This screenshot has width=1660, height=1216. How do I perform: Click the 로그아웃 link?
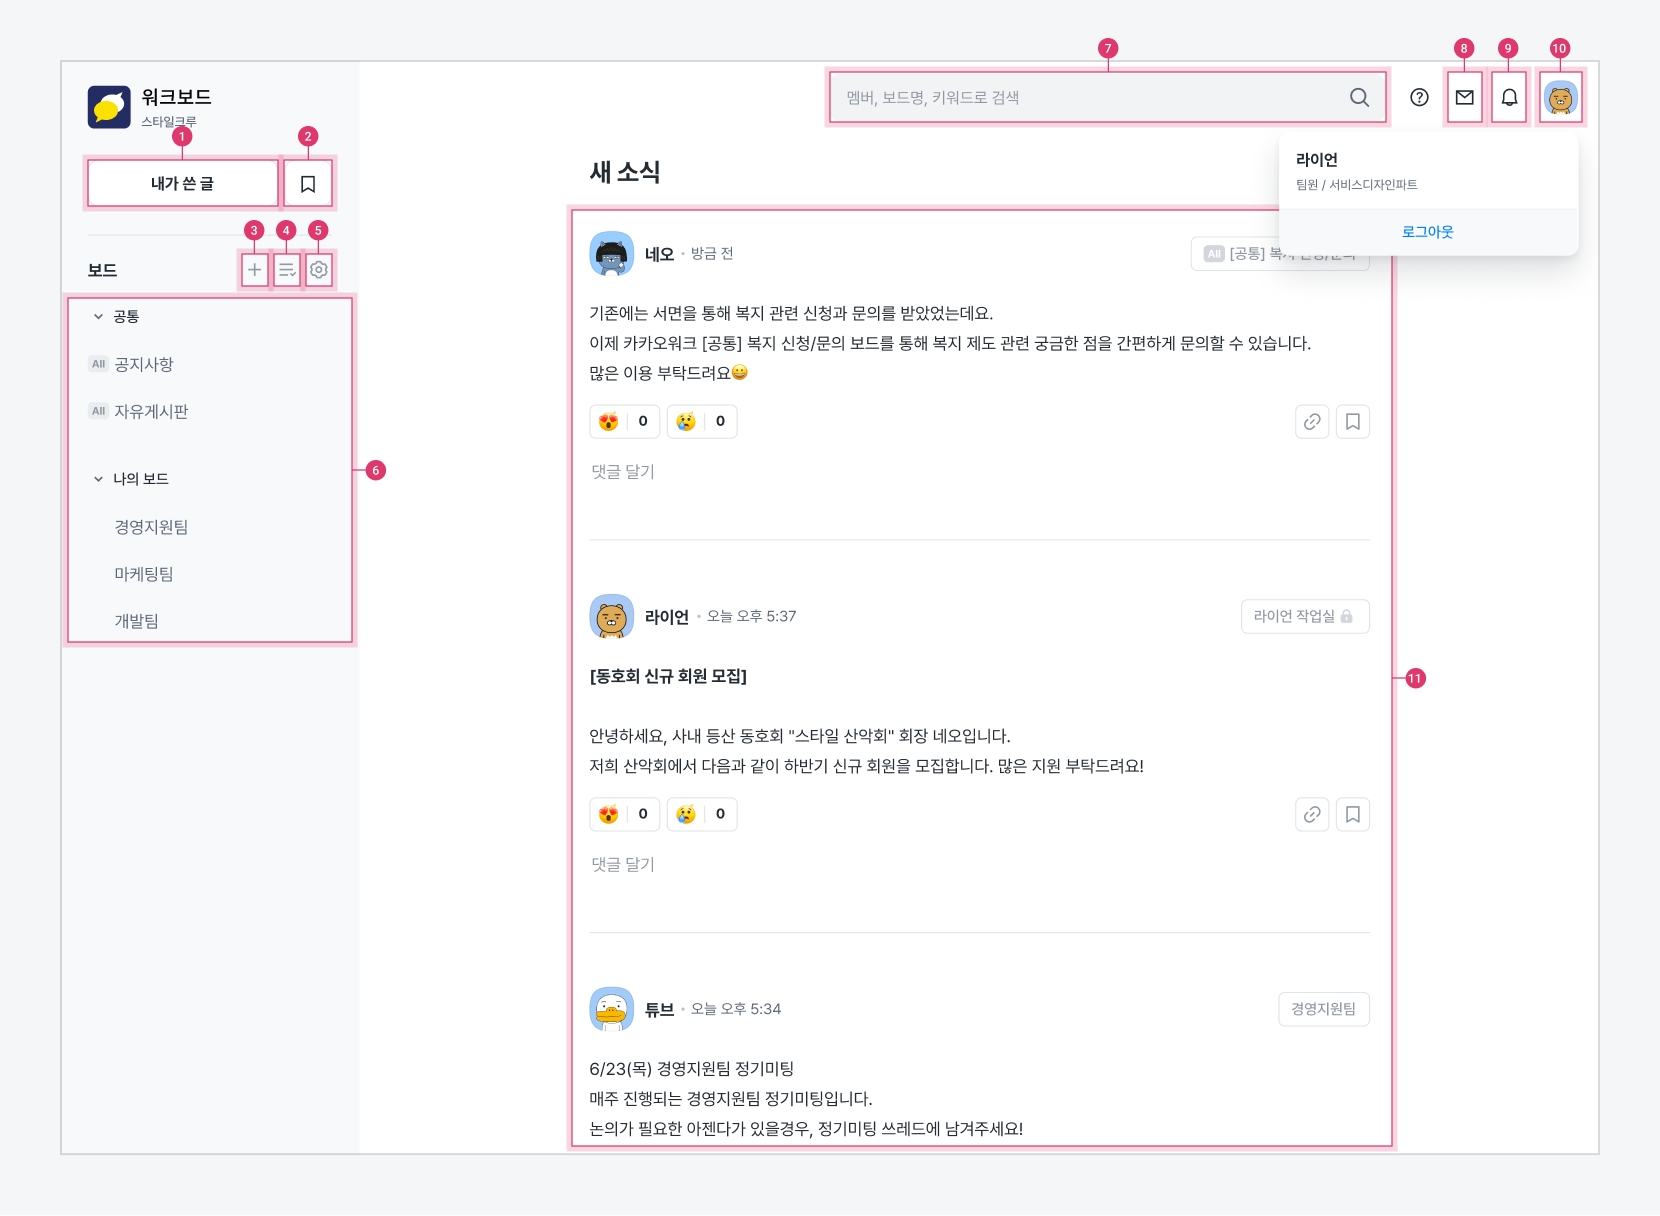coord(1427,232)
